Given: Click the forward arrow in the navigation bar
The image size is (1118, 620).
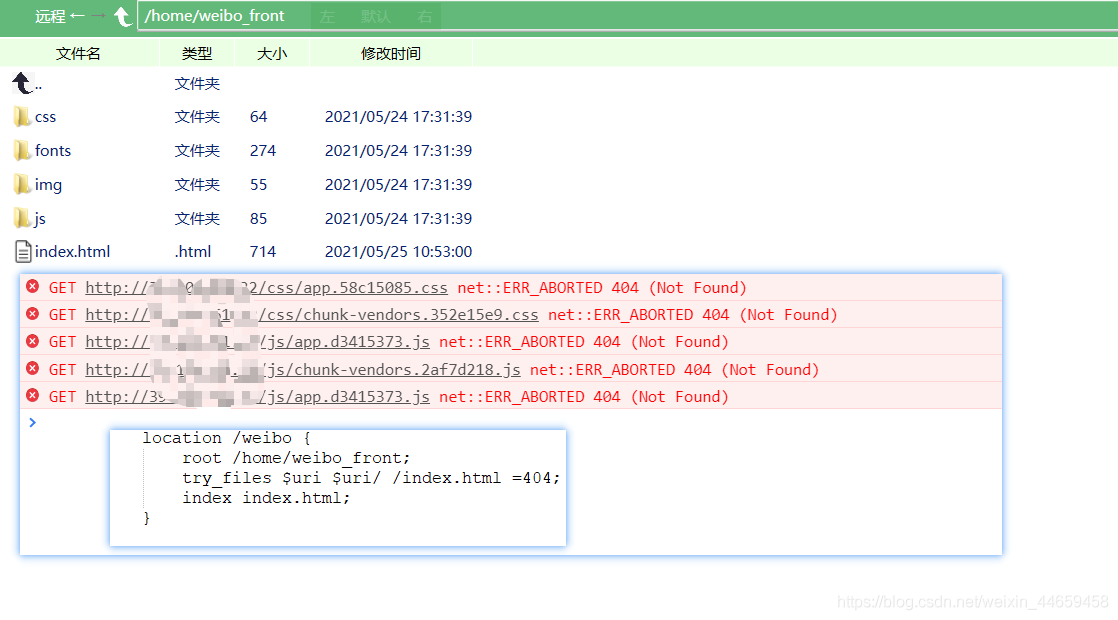Looking at the screenshot, I should point(98,16).
